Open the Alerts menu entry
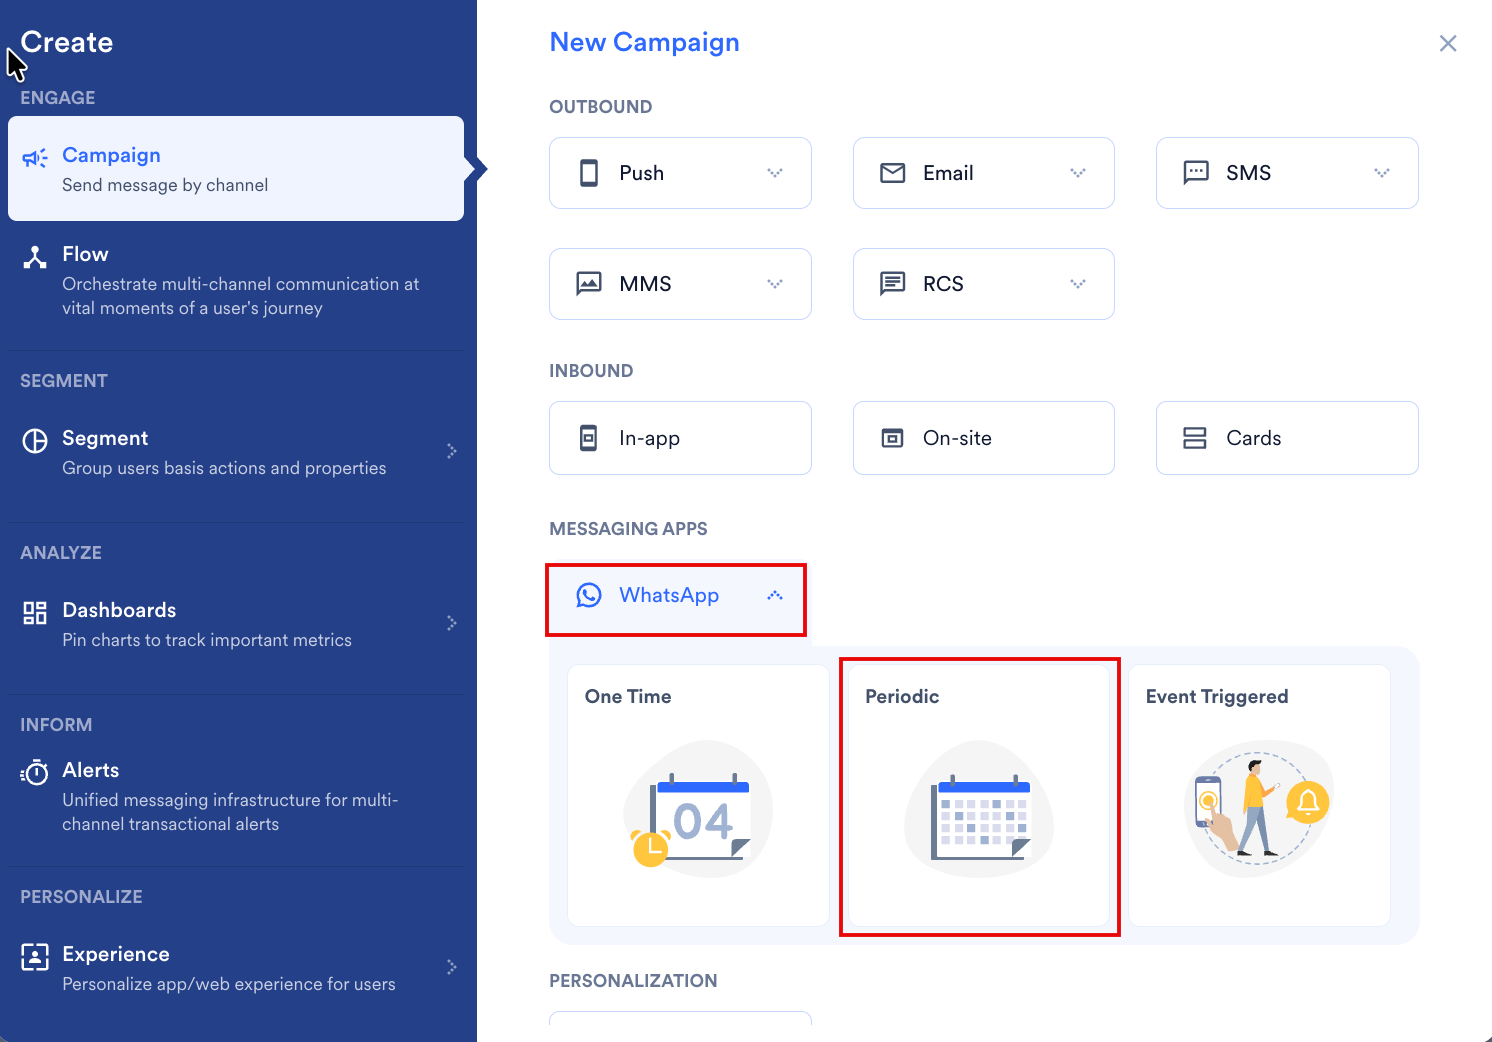The height and width of the screenshot is (1042, 1492). (236, 796)
